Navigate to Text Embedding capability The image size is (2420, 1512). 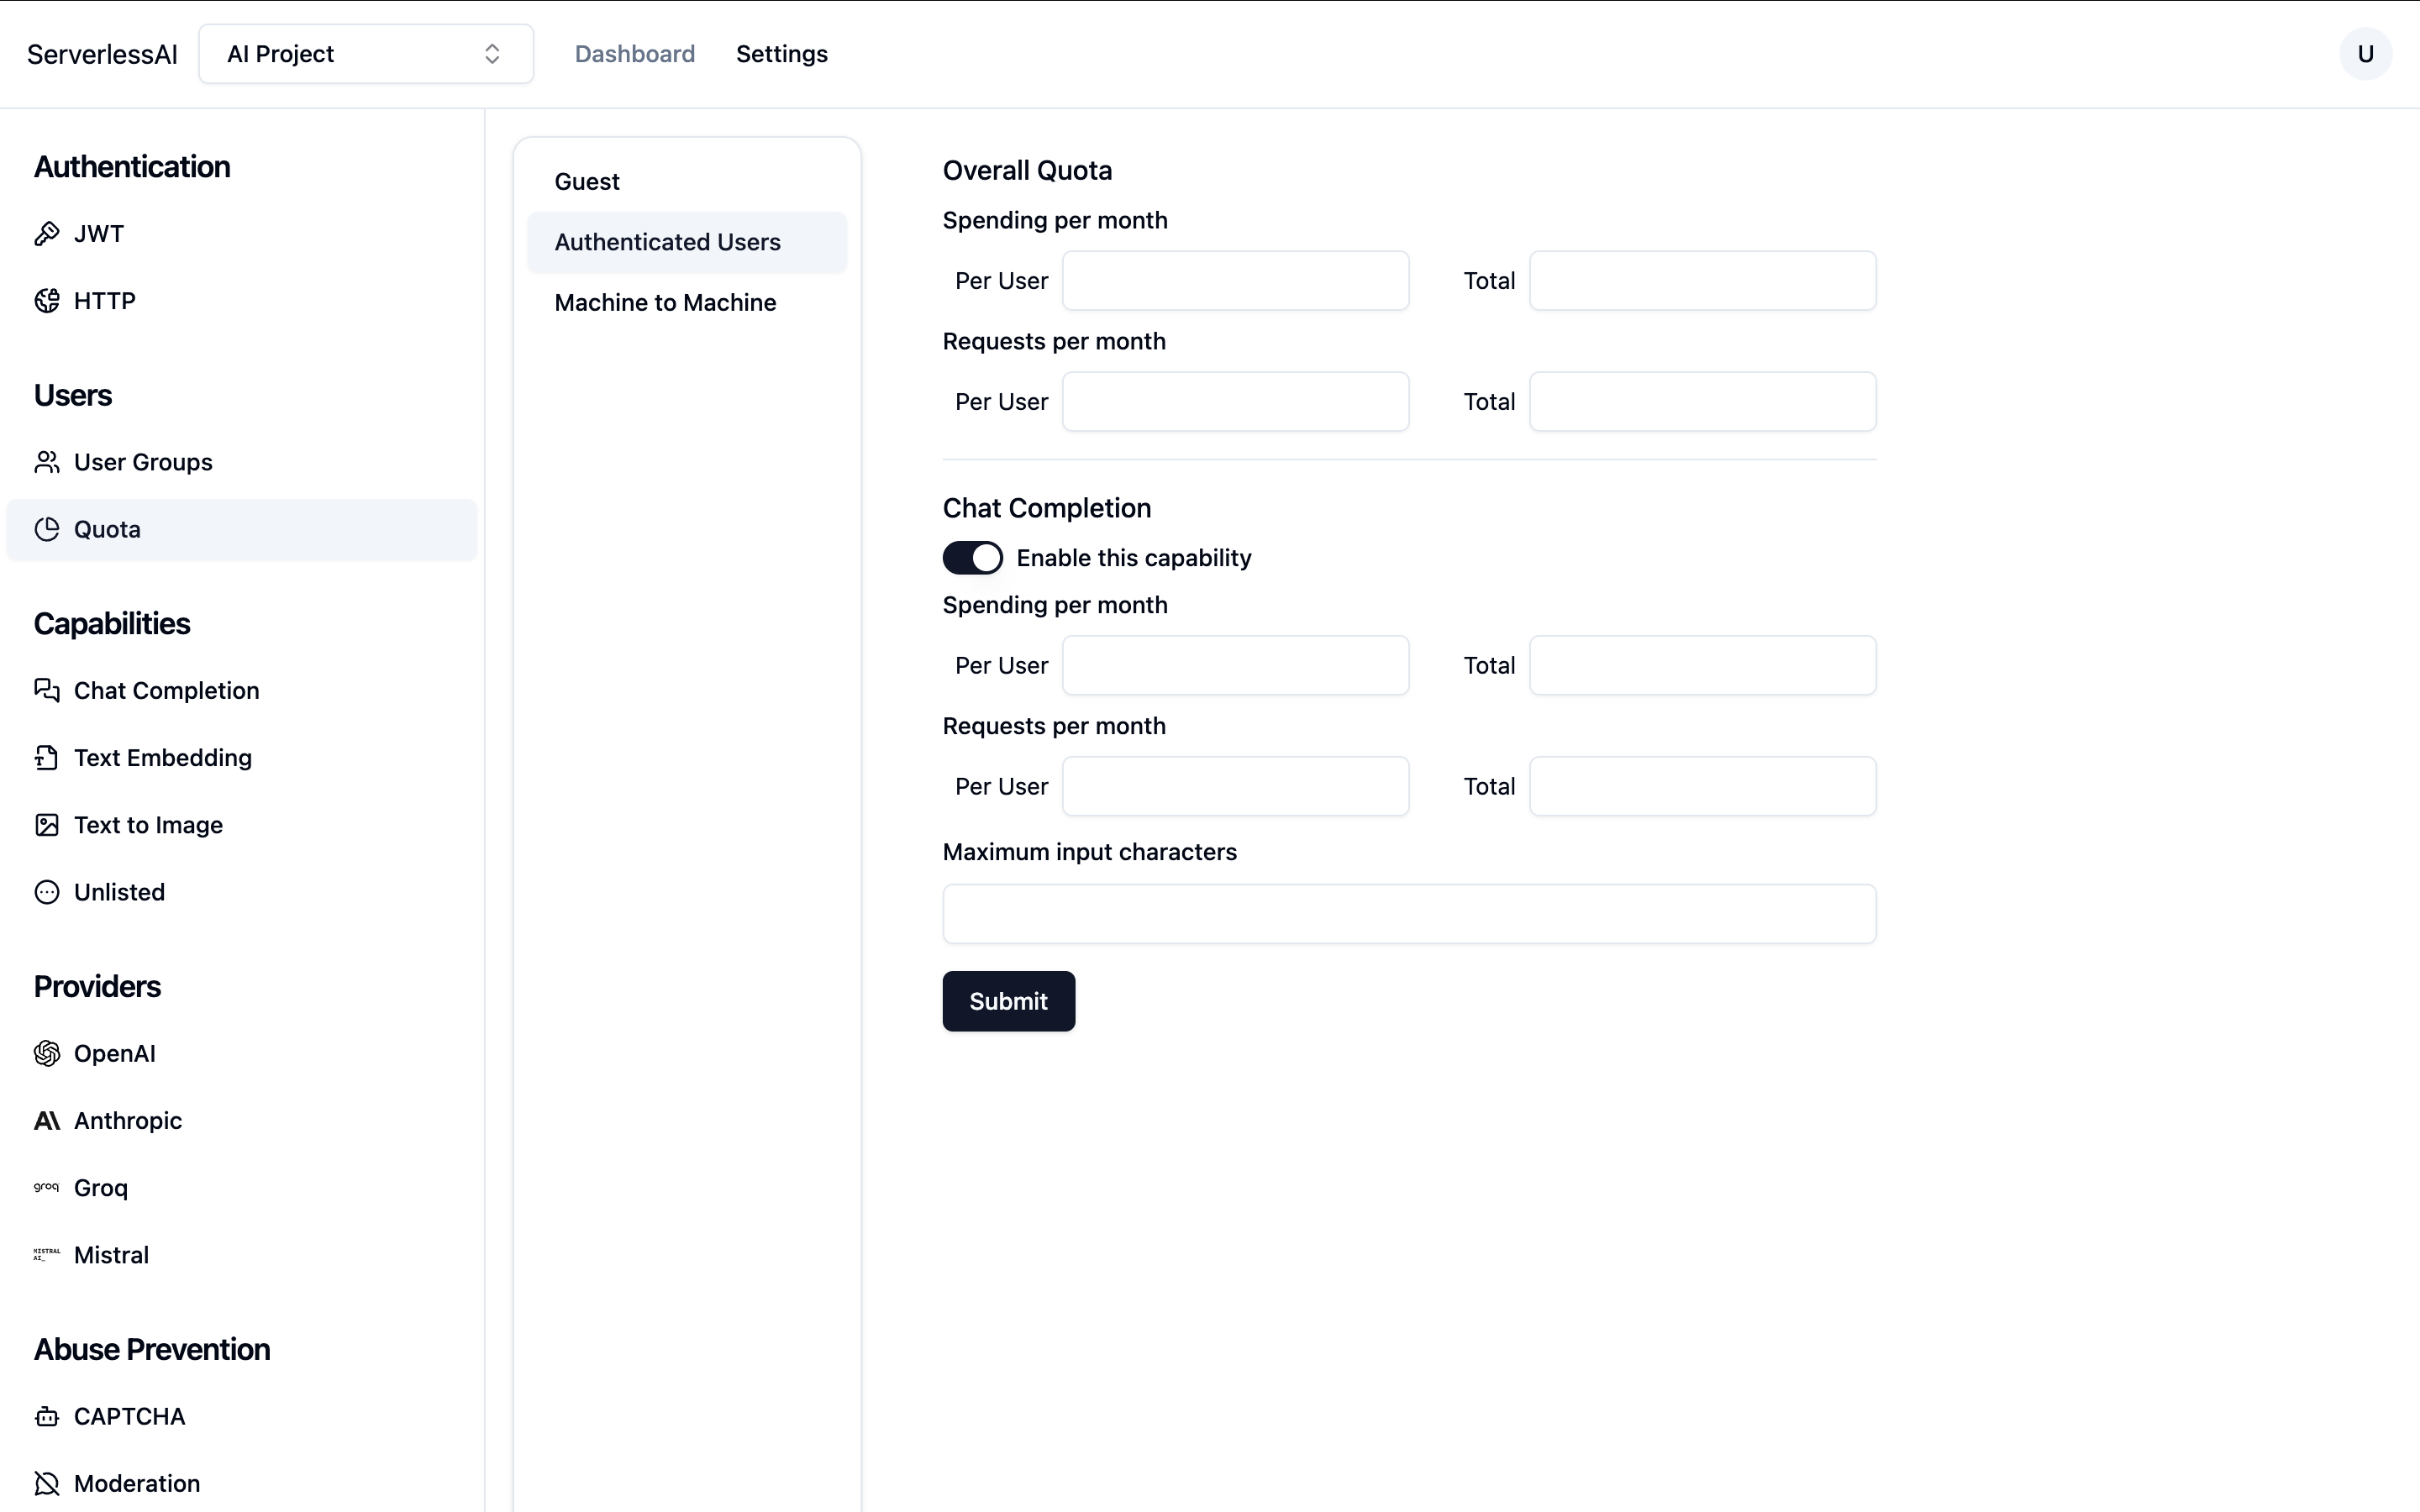point(242,758)
